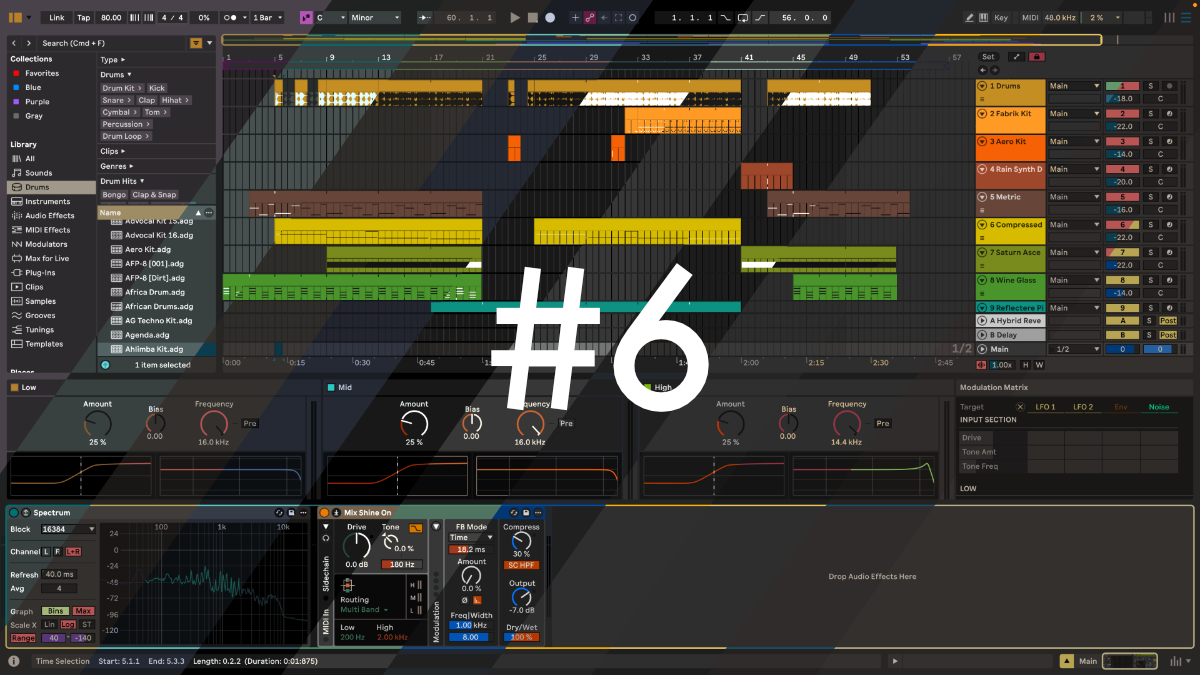Image resolution: width=1200 pixels, height=675 pixels.
Task: Select Noise tab in Modulation Matrix
Action: (1159, 407)
